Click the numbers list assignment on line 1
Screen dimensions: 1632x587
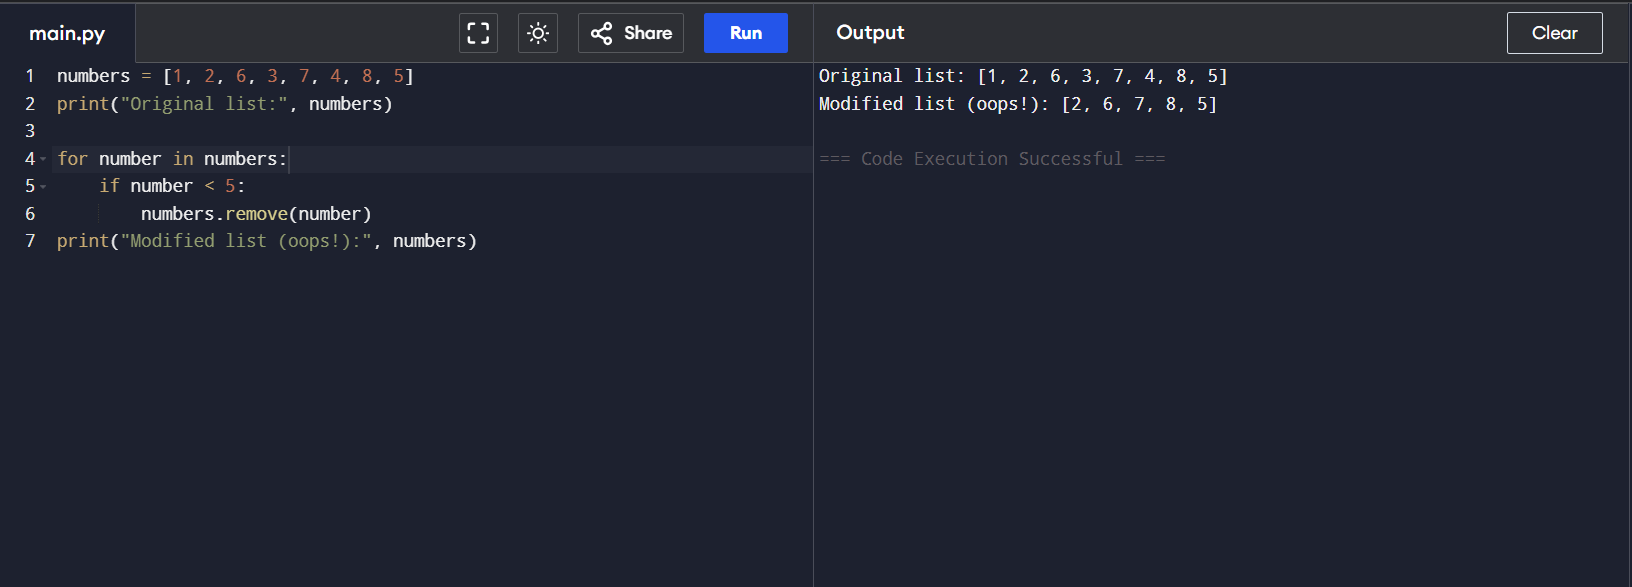[x=235, y=76]
